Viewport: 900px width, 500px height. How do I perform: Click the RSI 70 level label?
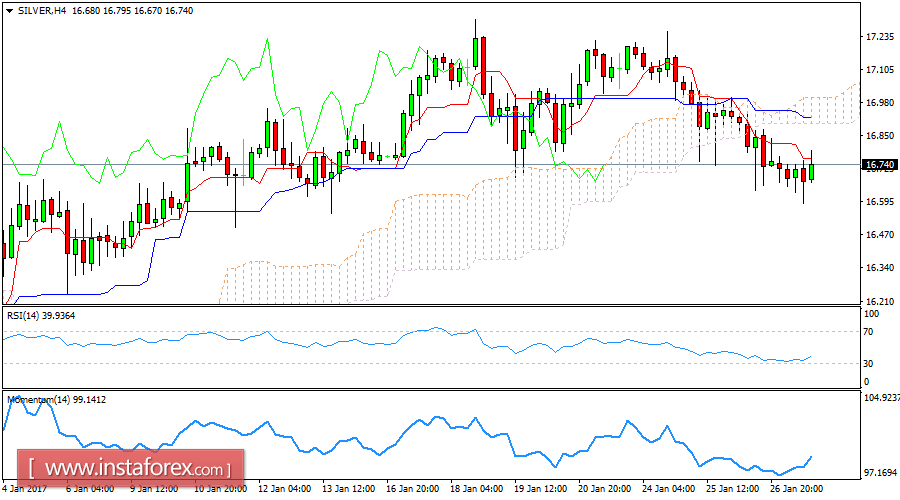pyautogui.click(x=868, y=332)
